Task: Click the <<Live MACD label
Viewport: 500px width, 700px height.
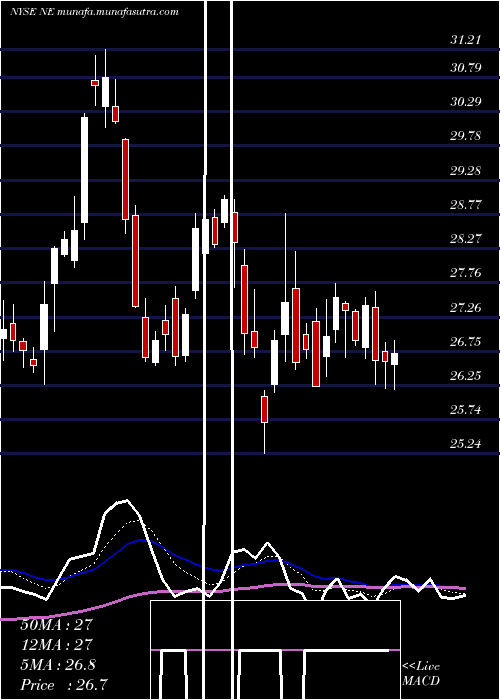Action: tap(421, 673)
